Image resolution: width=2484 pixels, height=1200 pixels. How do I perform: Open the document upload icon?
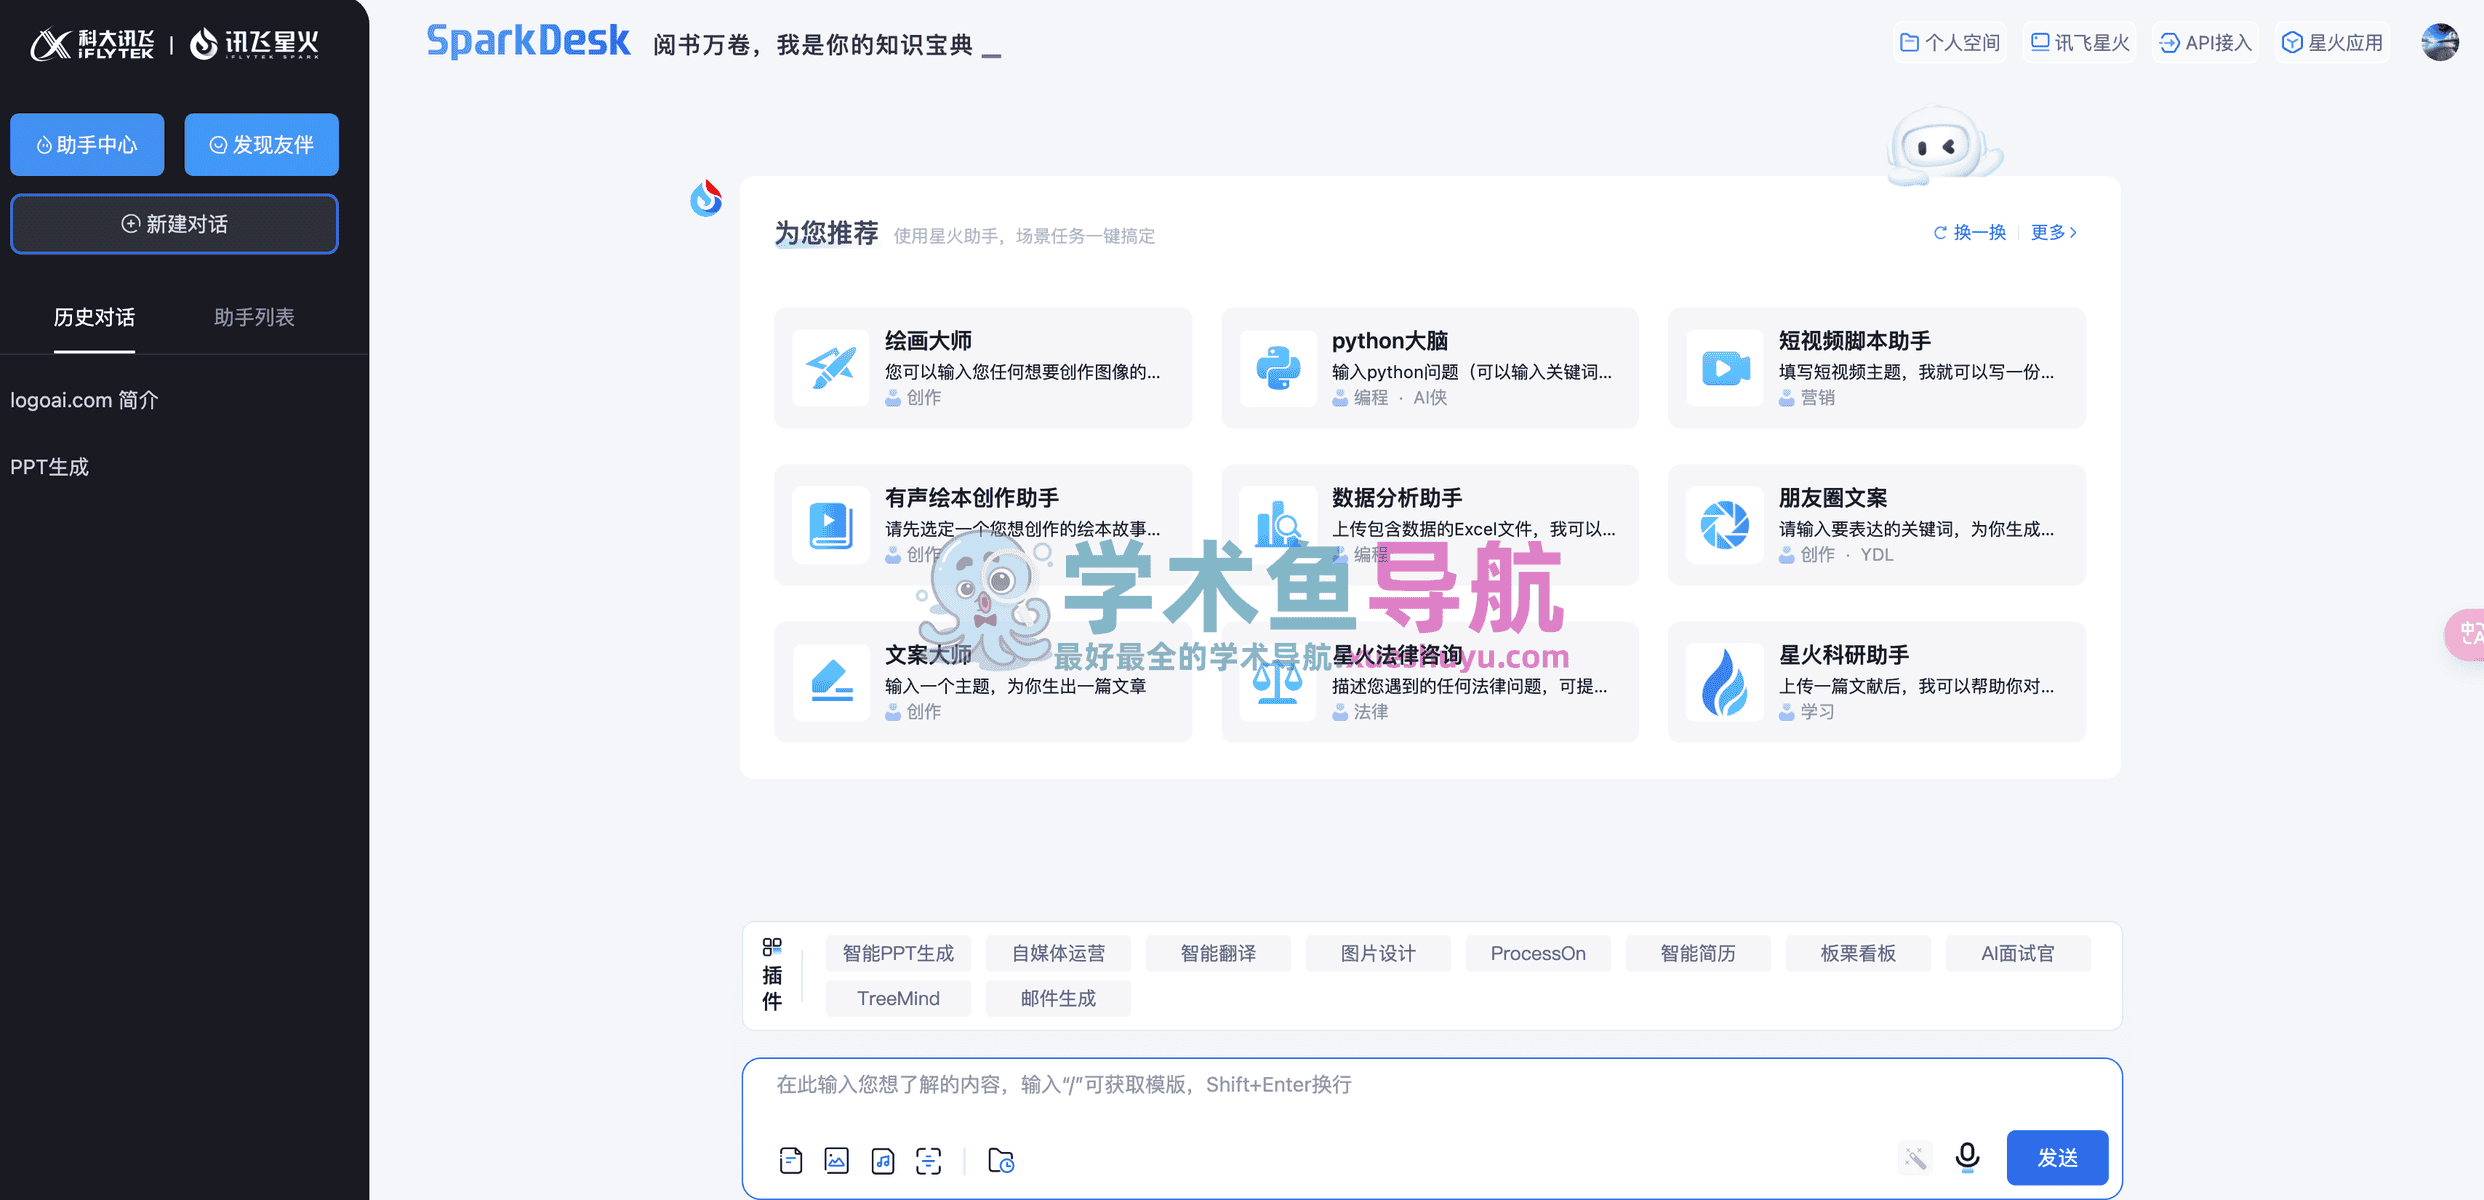pyautogui.click(x=789, y=1159)
